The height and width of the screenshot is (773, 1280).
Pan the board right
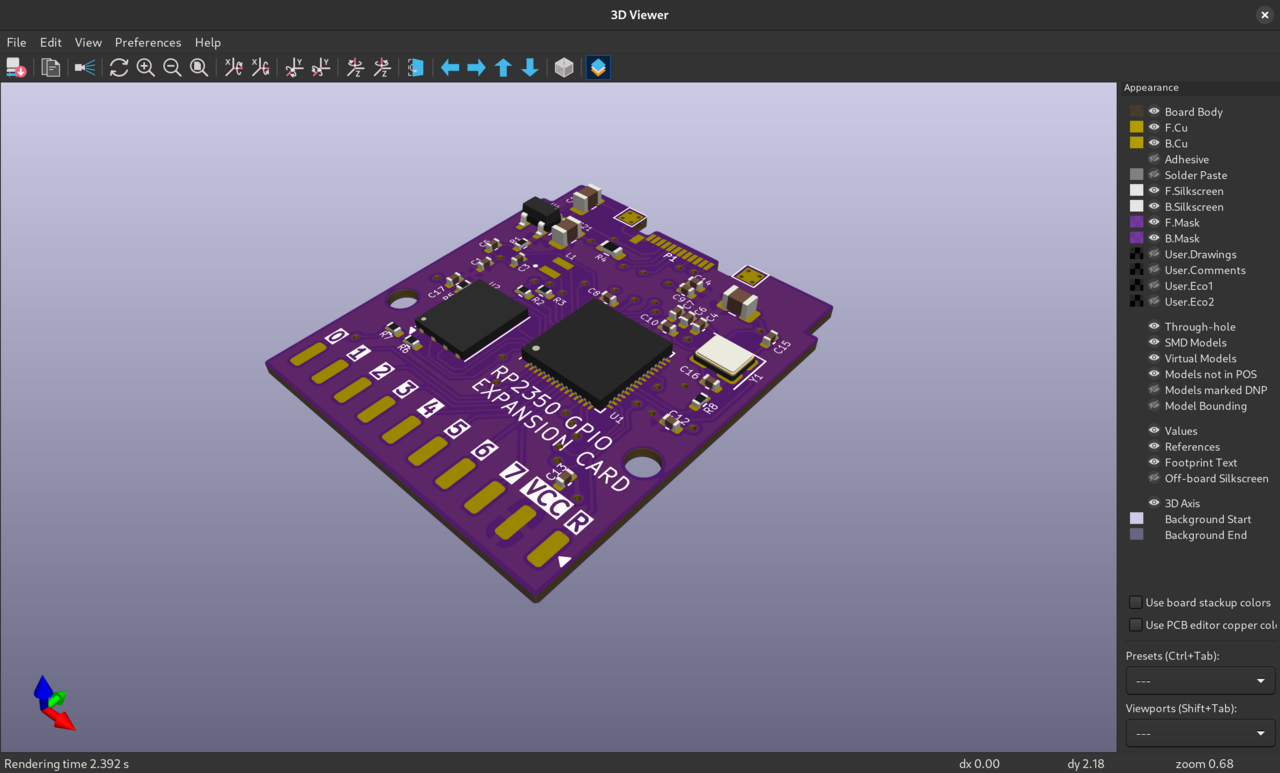pyautogui.click(x=477, y=67)
